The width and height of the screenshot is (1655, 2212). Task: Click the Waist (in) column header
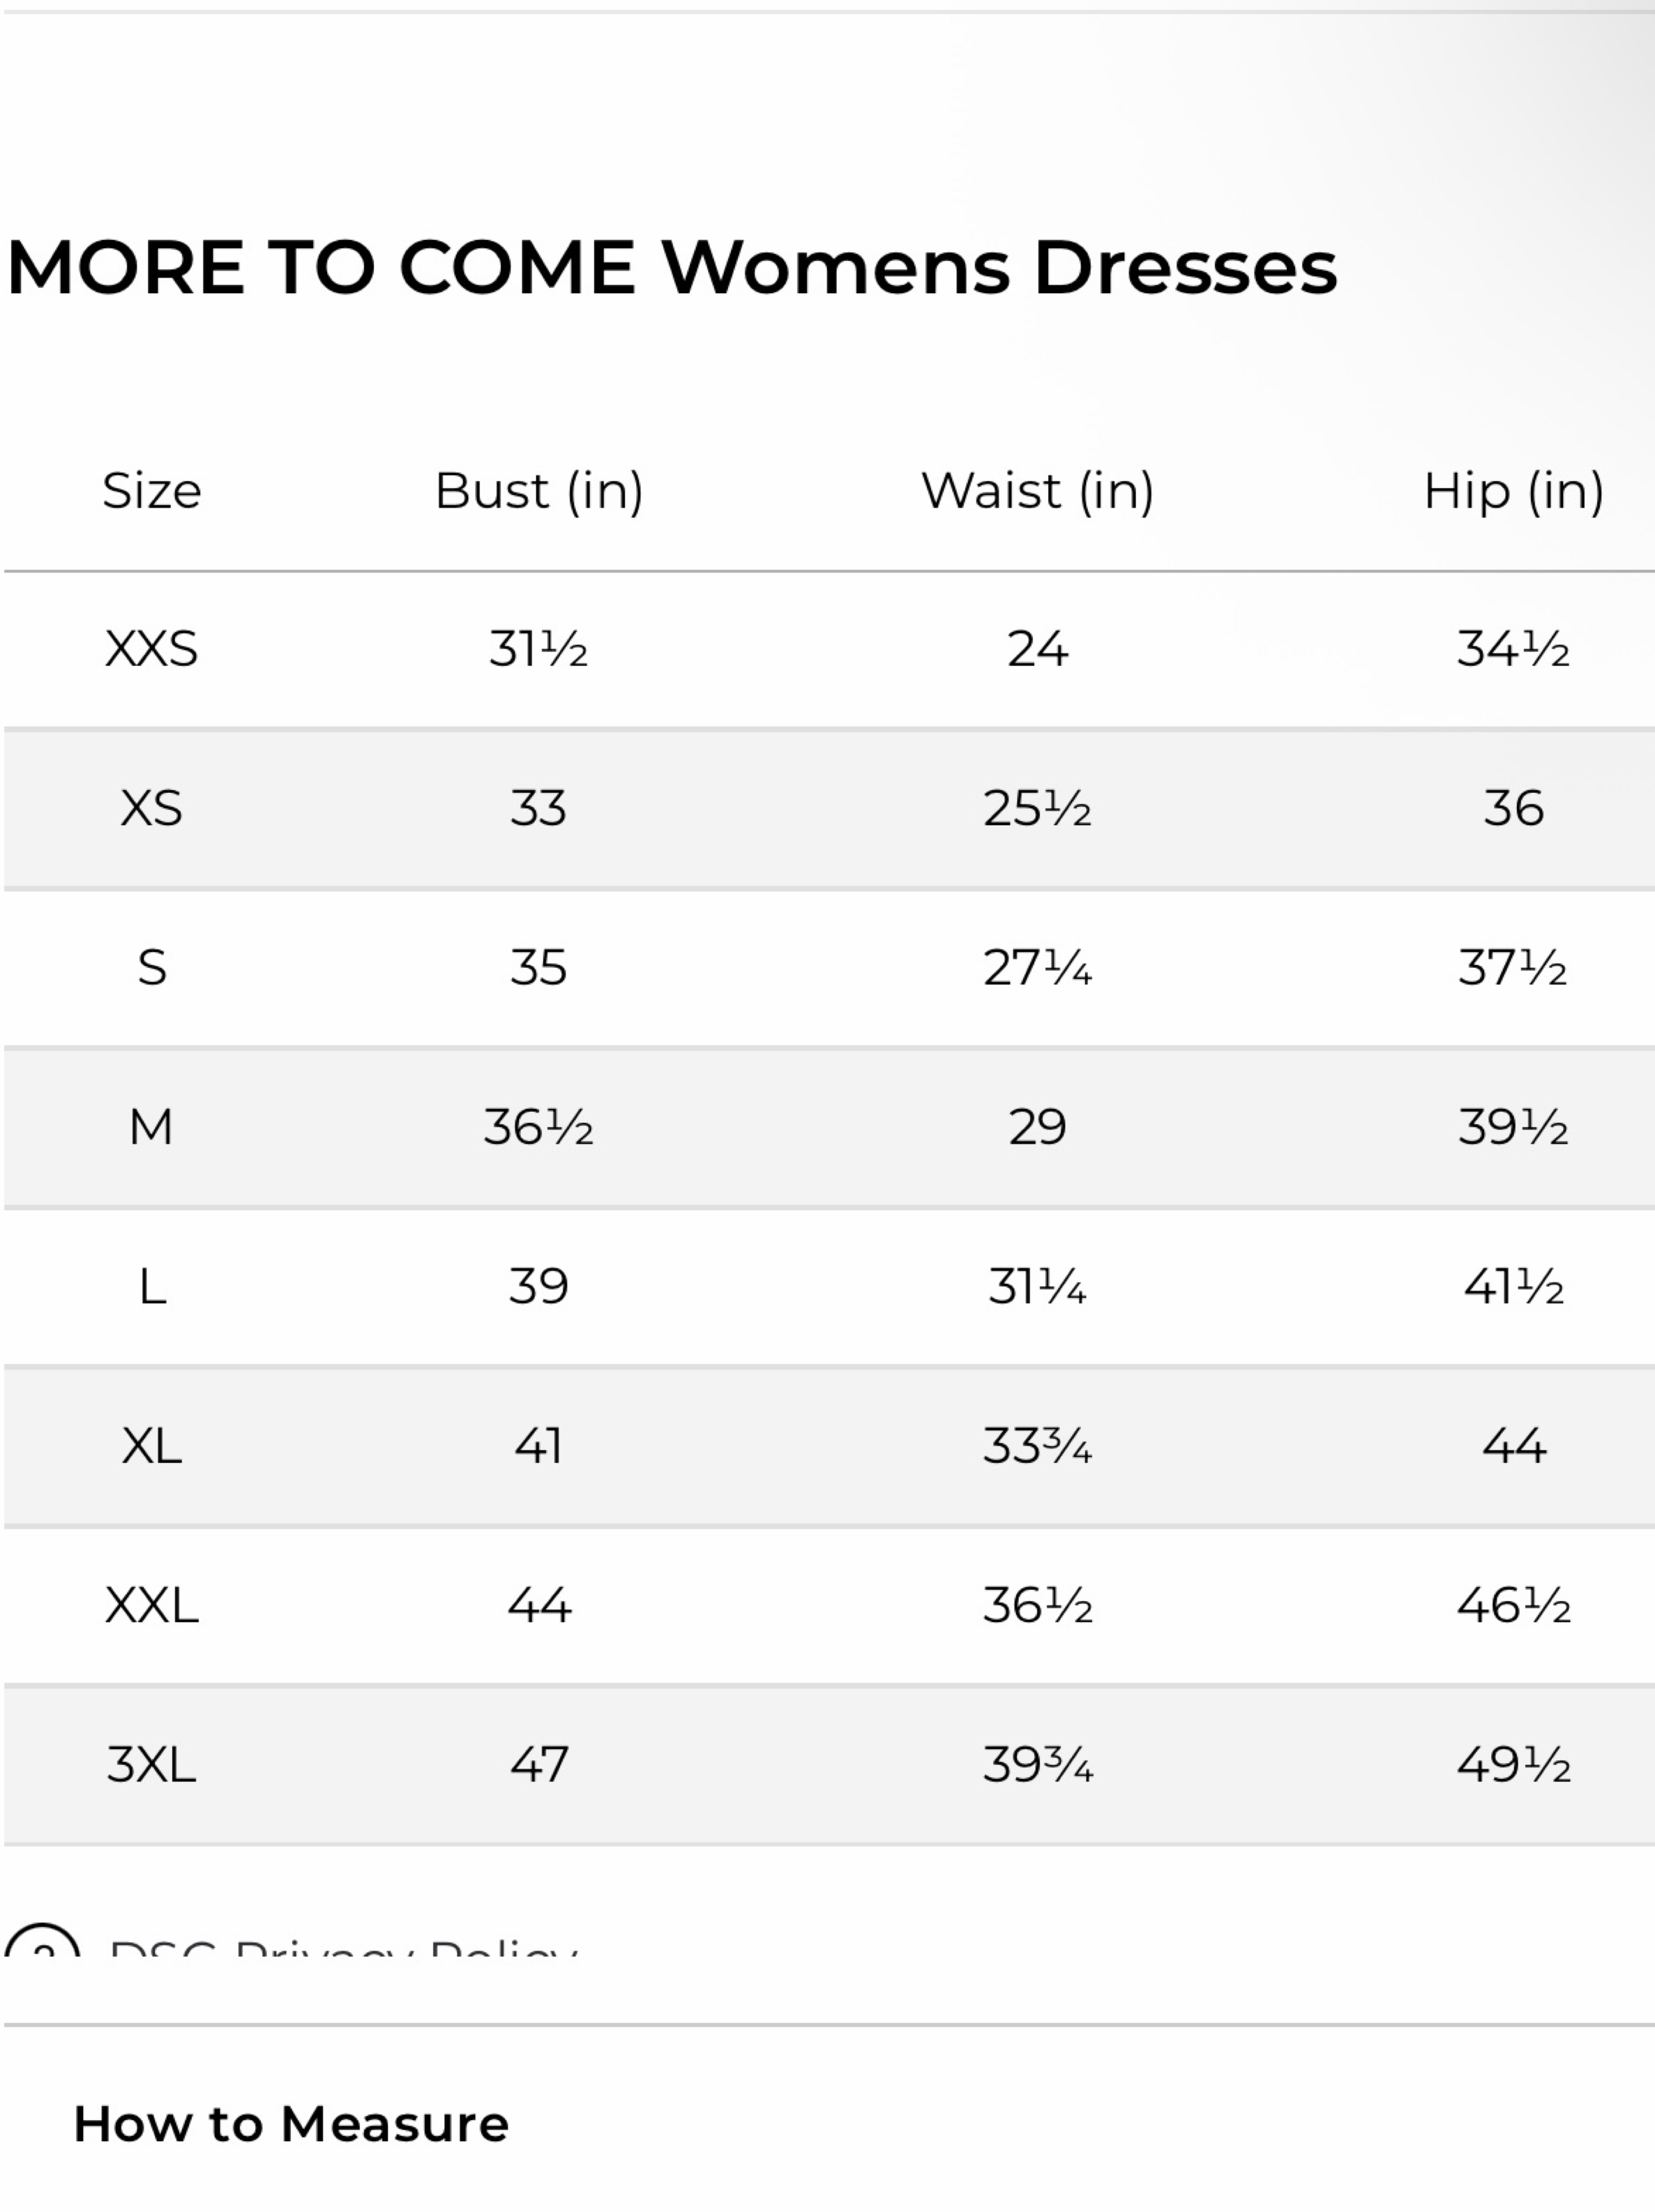pos(1038,491)
